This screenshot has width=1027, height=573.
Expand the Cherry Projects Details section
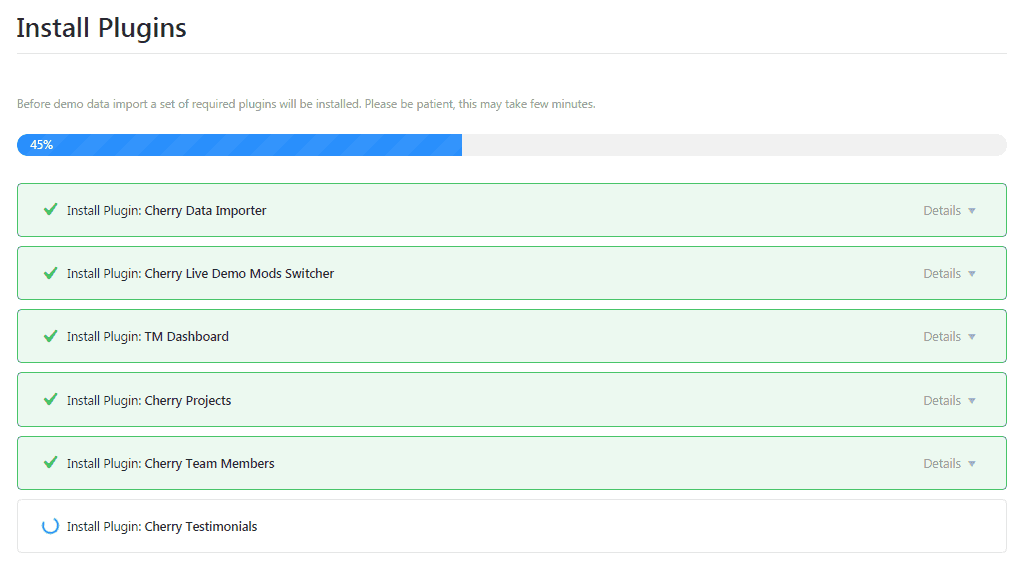[x=942, y=401]
